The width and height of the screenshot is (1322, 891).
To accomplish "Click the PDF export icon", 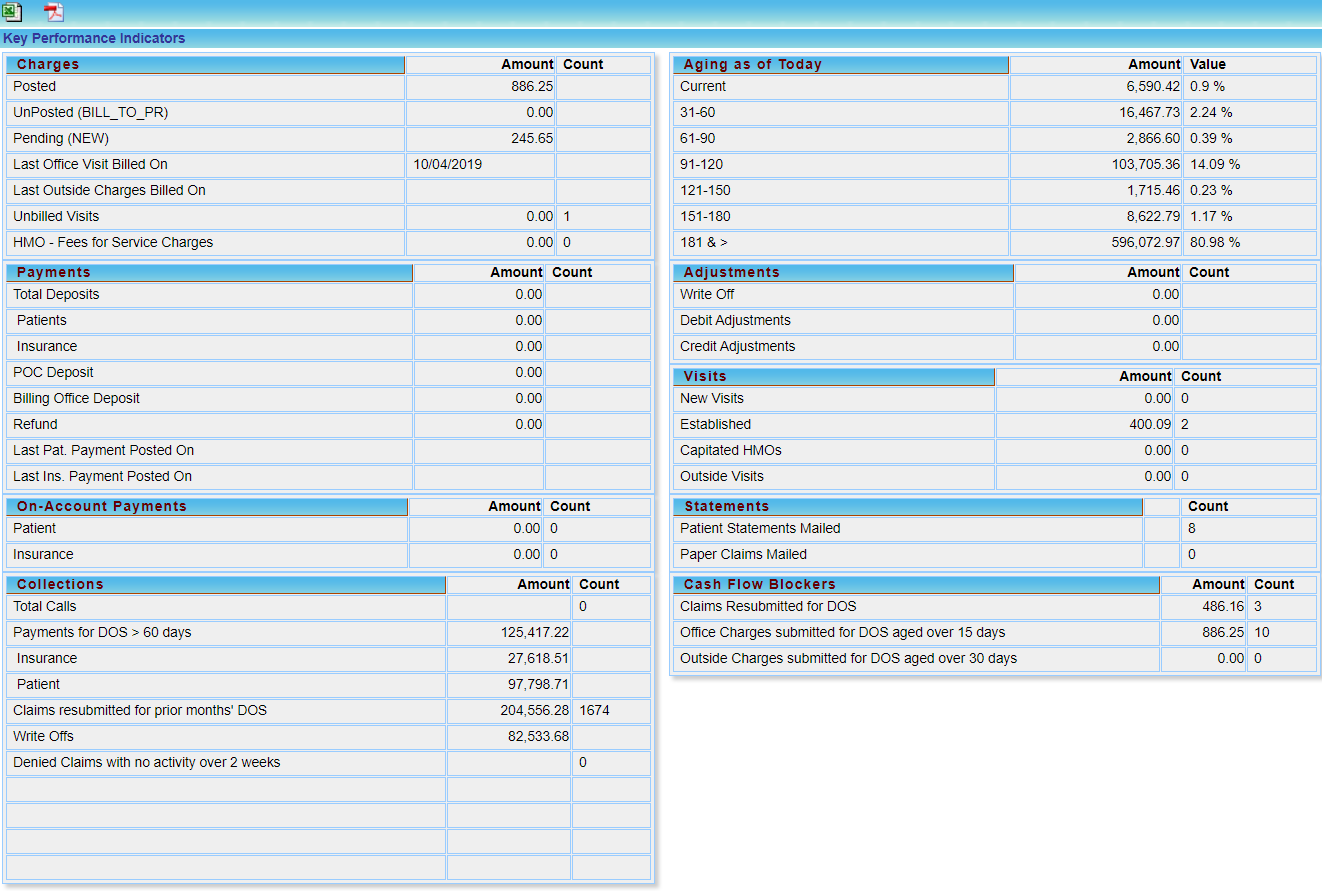I will click(53, 12).
